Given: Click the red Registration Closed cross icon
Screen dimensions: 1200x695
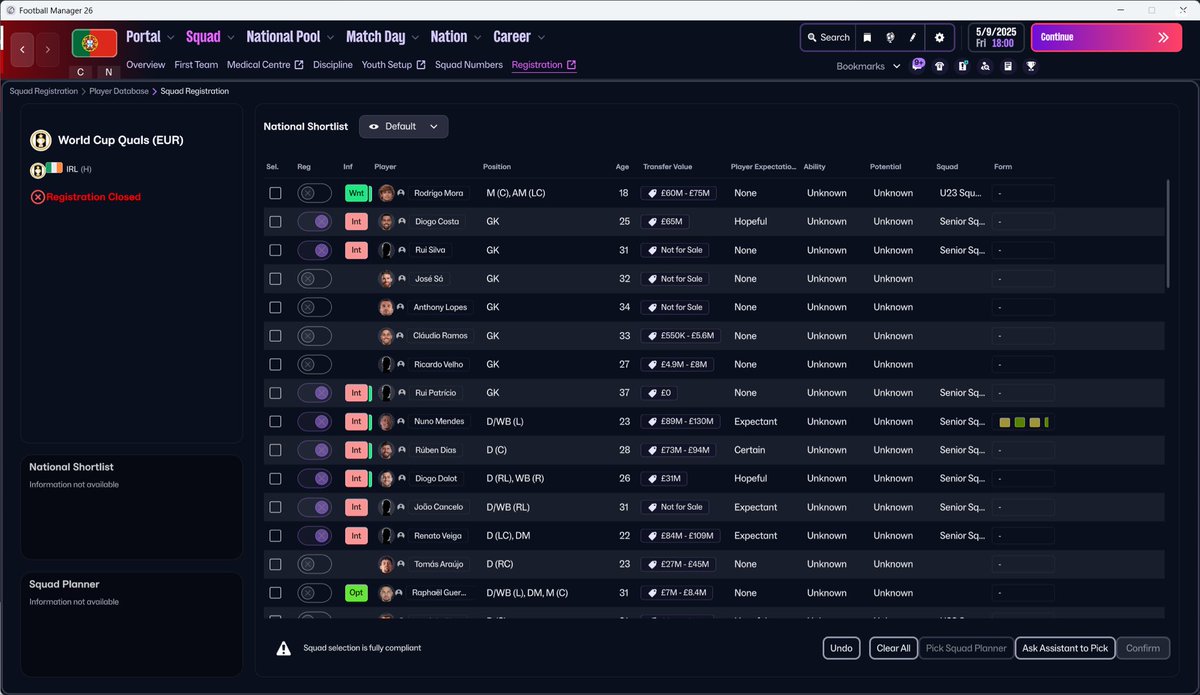Looking at the screenshot, I should click(38, 197).
